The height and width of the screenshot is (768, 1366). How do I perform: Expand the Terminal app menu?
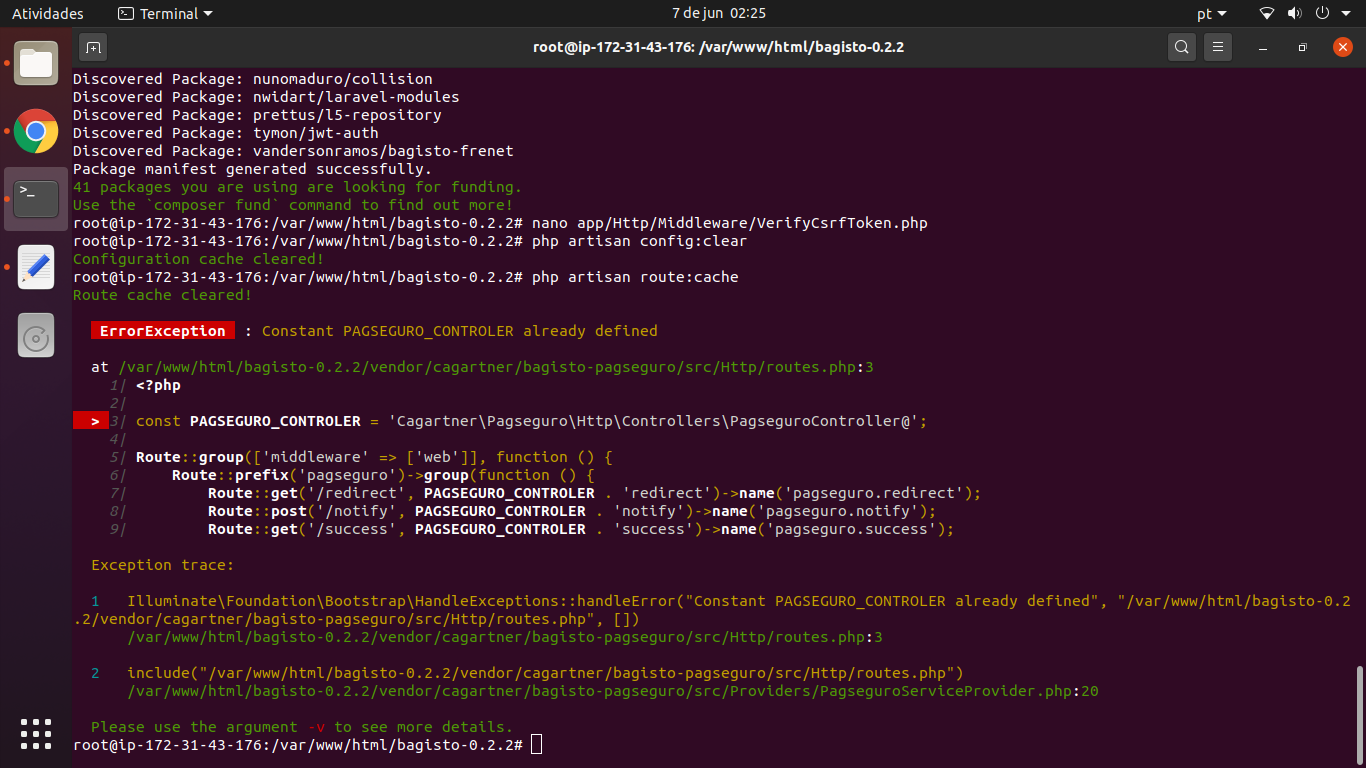coord(165,14)
